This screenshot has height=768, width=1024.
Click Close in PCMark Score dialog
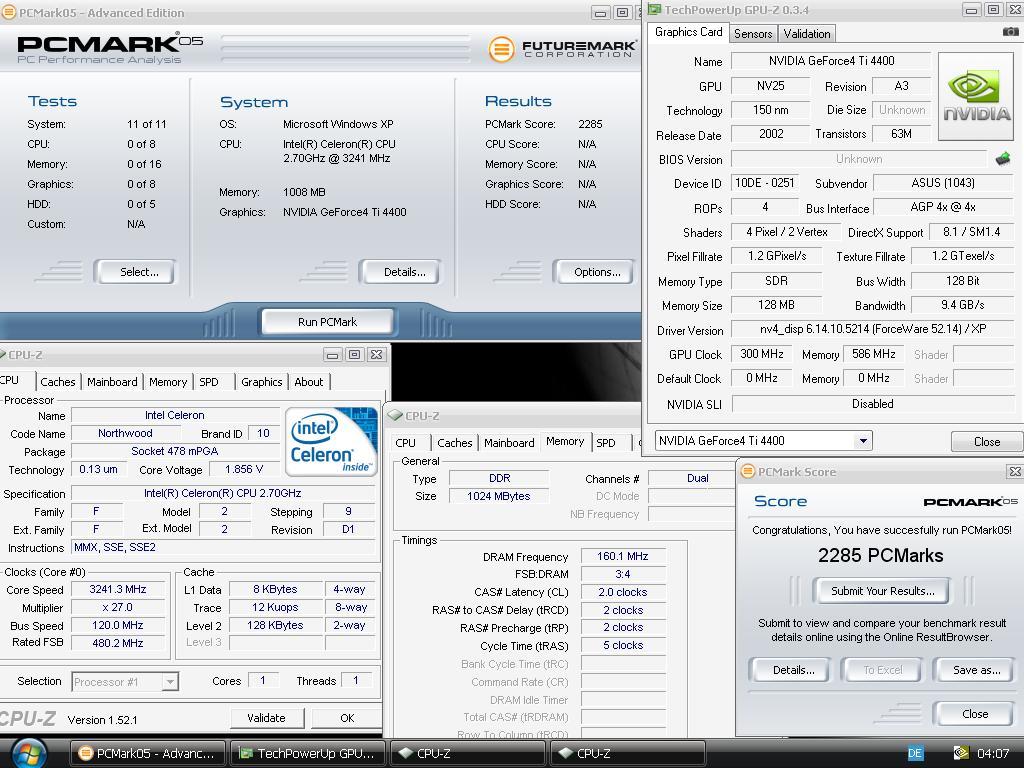click(974, 714)
